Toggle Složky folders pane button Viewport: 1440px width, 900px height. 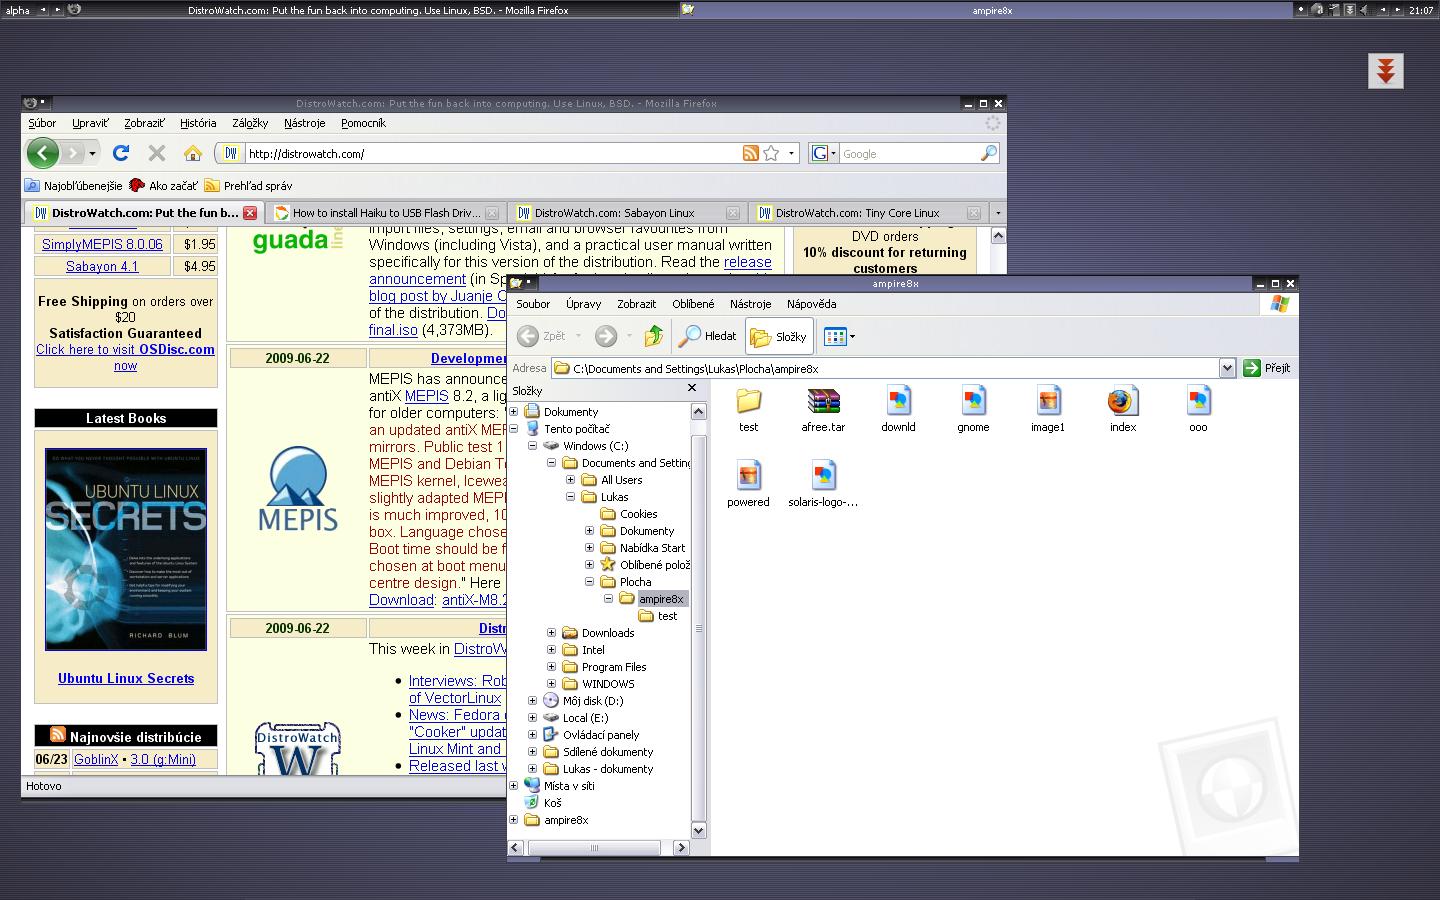click(778, 337)
